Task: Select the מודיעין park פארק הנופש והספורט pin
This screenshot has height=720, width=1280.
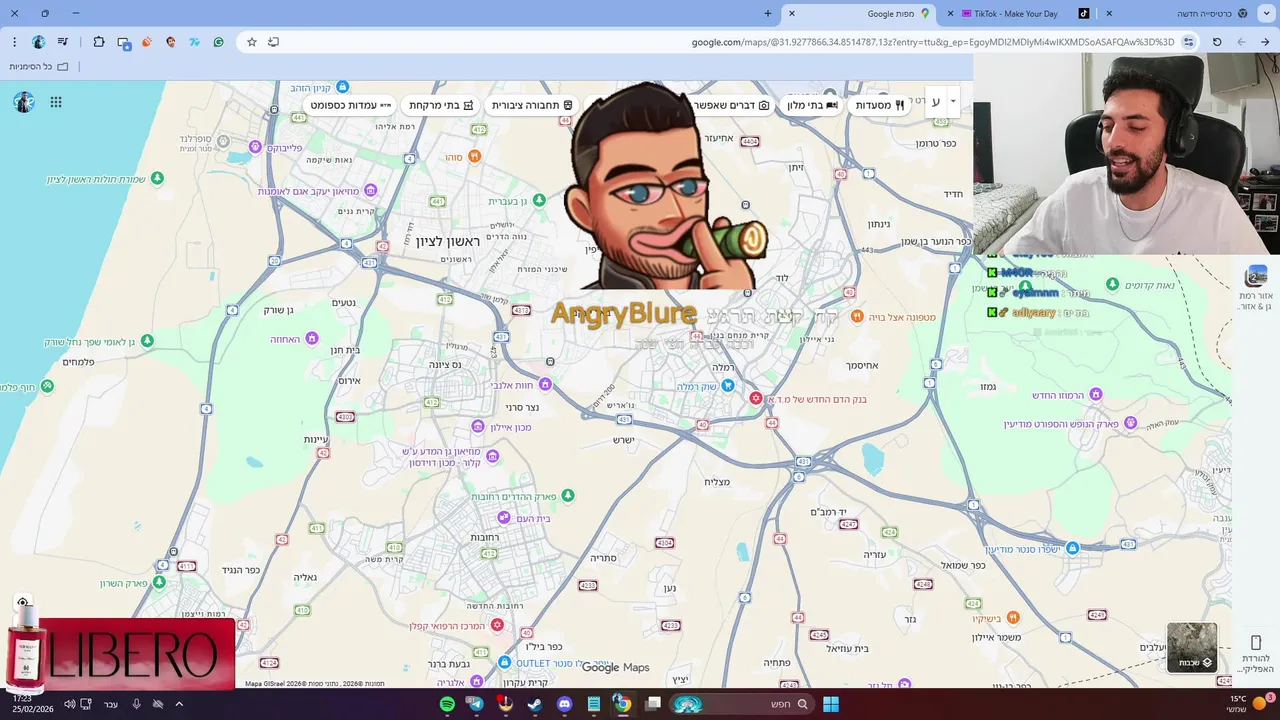Action: (x=1130, y=424)
